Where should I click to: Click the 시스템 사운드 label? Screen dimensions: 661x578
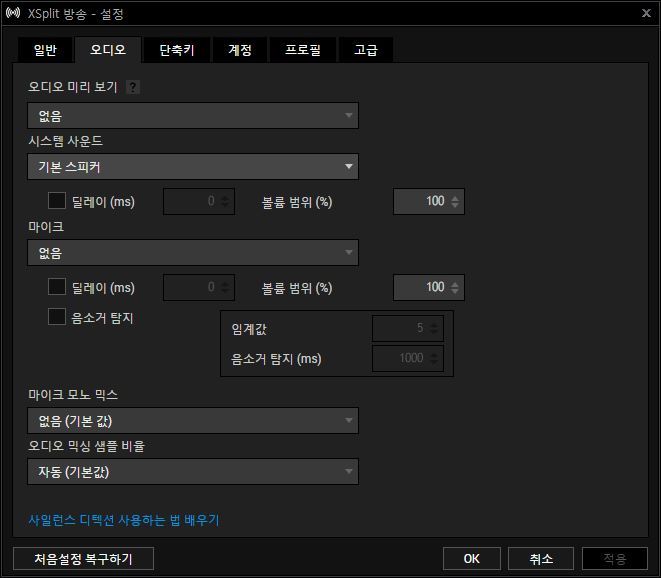[x=65, y=141]
